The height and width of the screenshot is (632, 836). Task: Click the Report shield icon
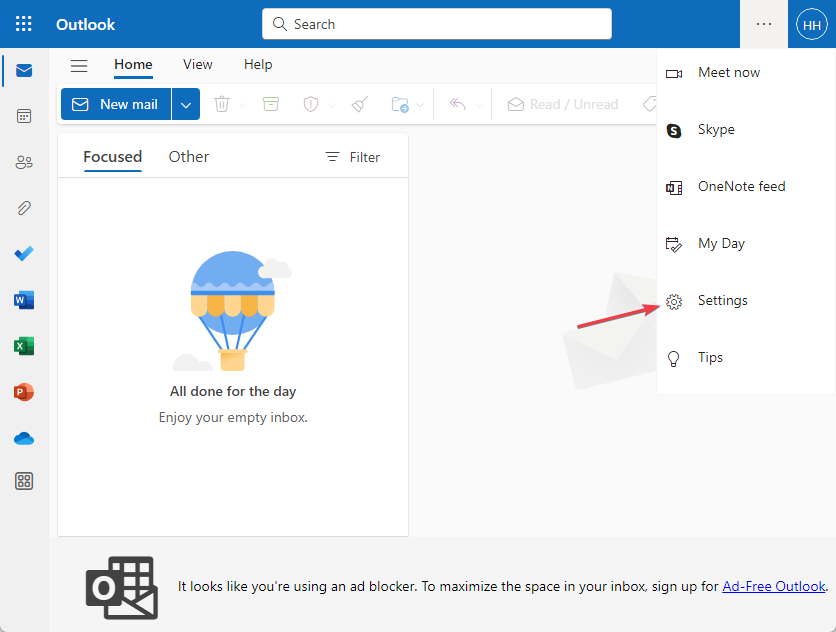click(311, 104)
